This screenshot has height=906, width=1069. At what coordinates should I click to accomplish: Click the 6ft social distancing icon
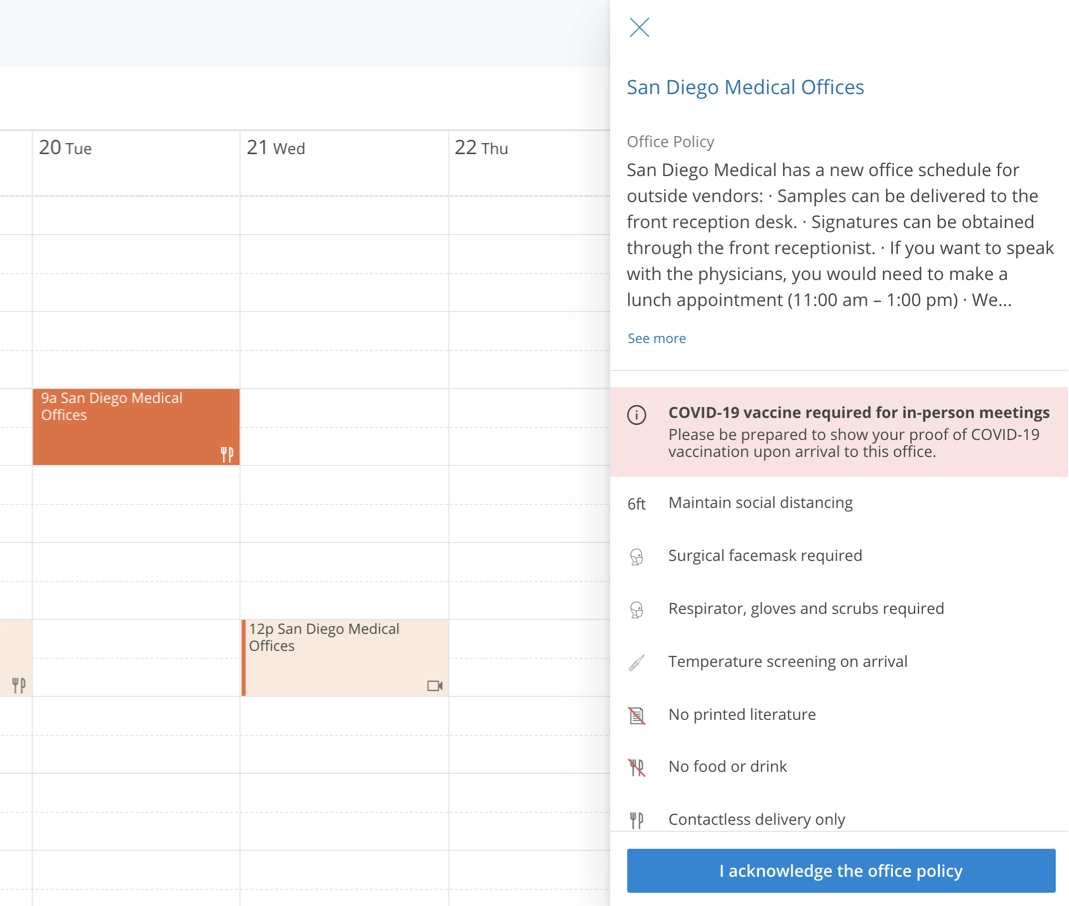[637, 504]
